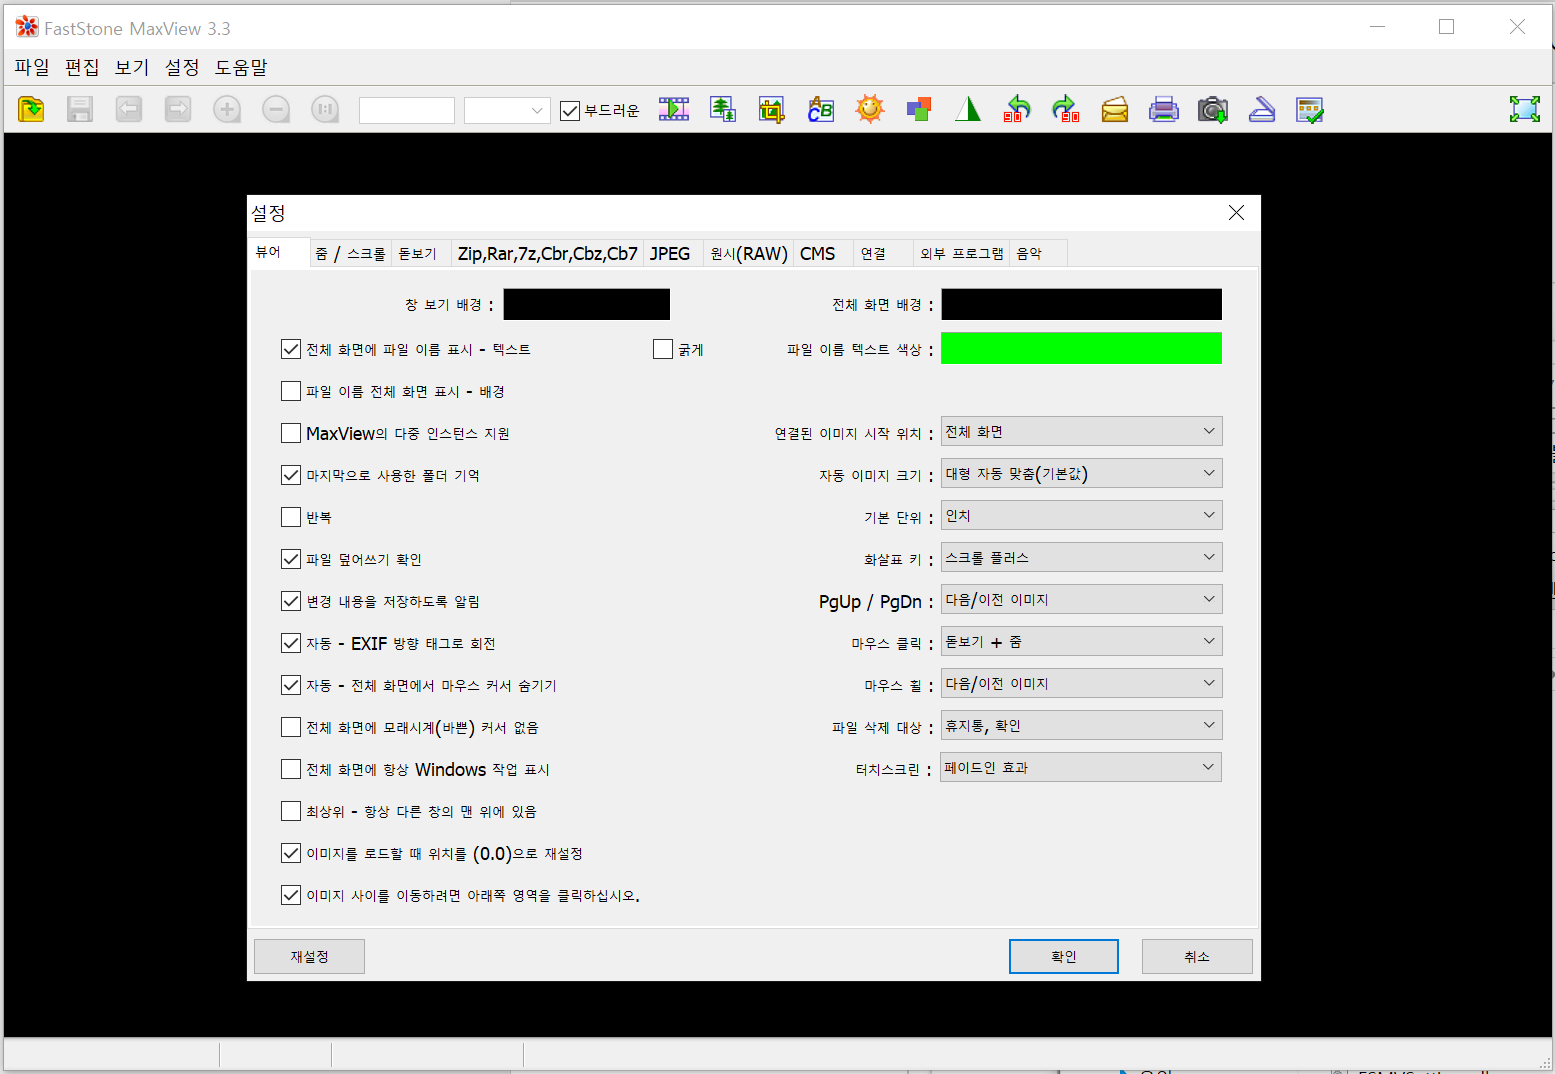Go to next image arrow icon
This screenshot has height=1074, width=1555.
tap(178, 109)
